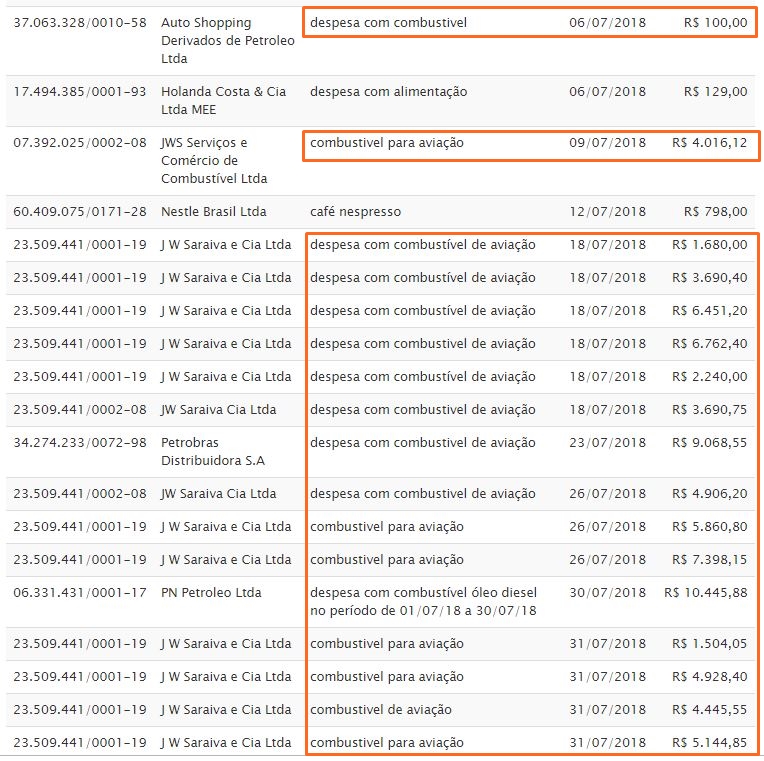Select supplier Nestle Brasil Ltda
764x761 pixels.
[x=213, y=211]
